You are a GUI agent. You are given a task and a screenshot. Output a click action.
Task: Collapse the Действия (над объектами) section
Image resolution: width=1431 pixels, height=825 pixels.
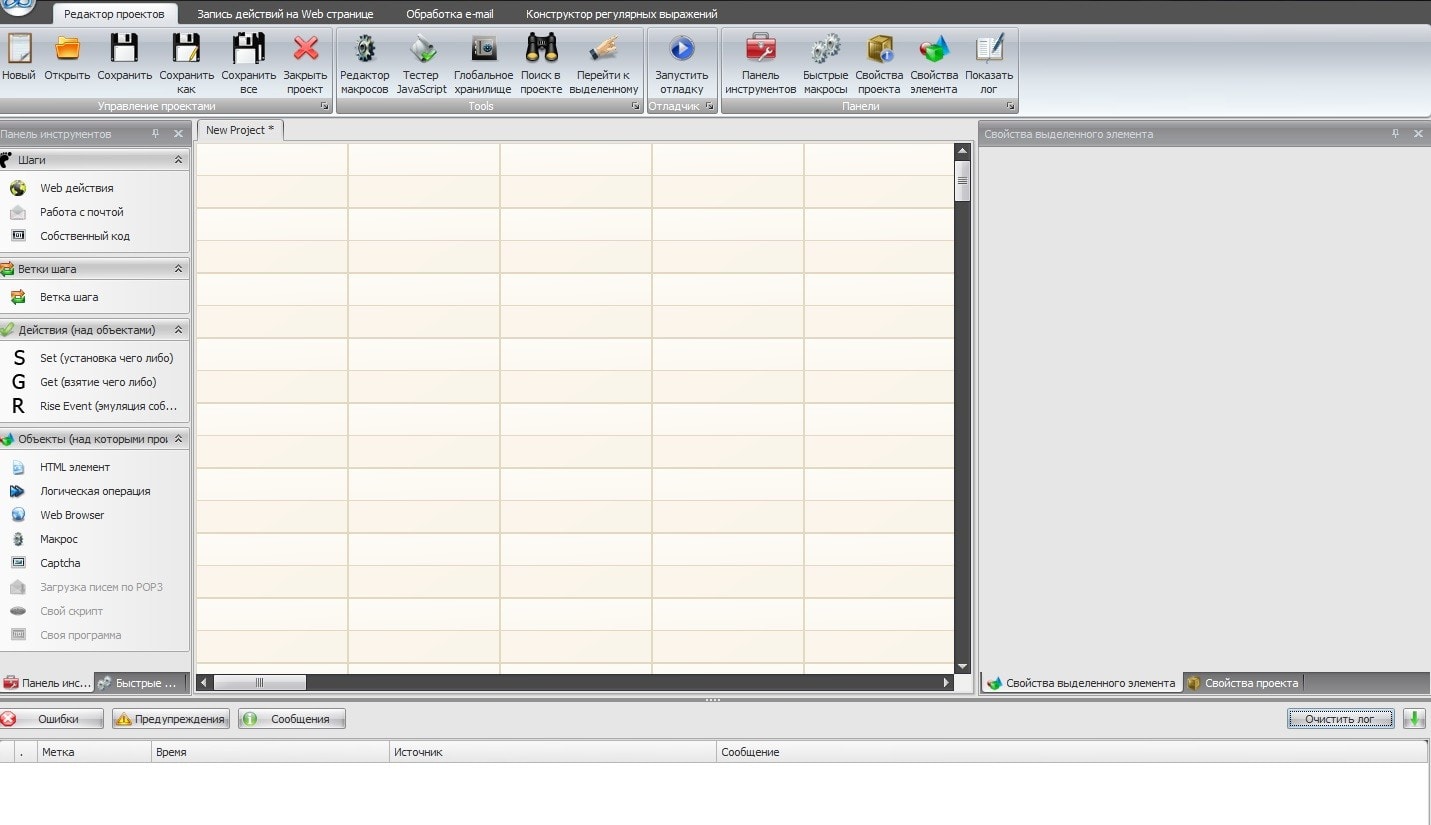tap(178, 330)
